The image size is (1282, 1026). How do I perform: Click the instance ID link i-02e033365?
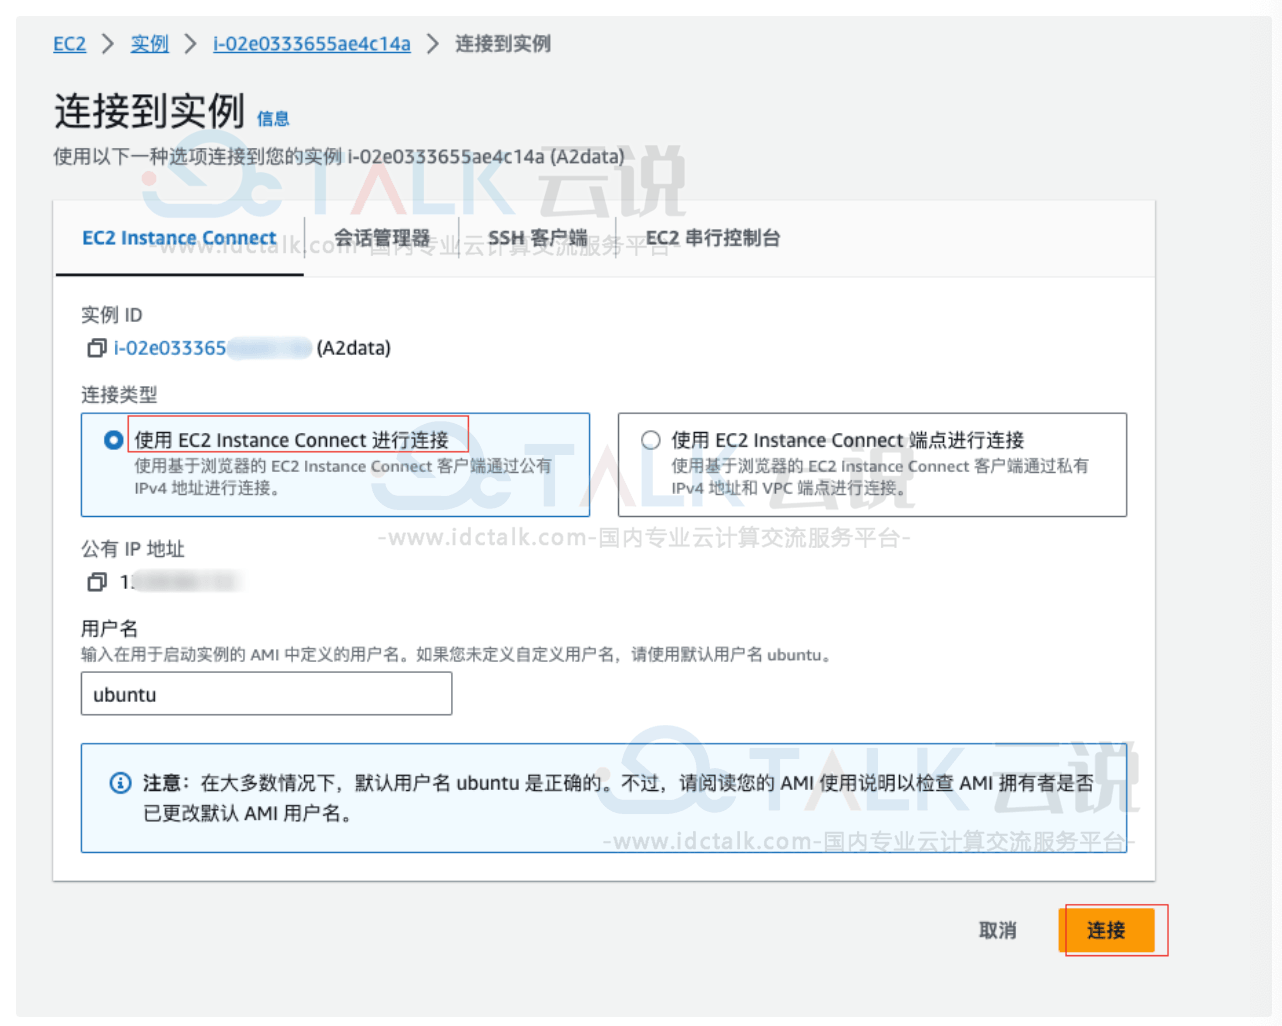coord(170,348)
